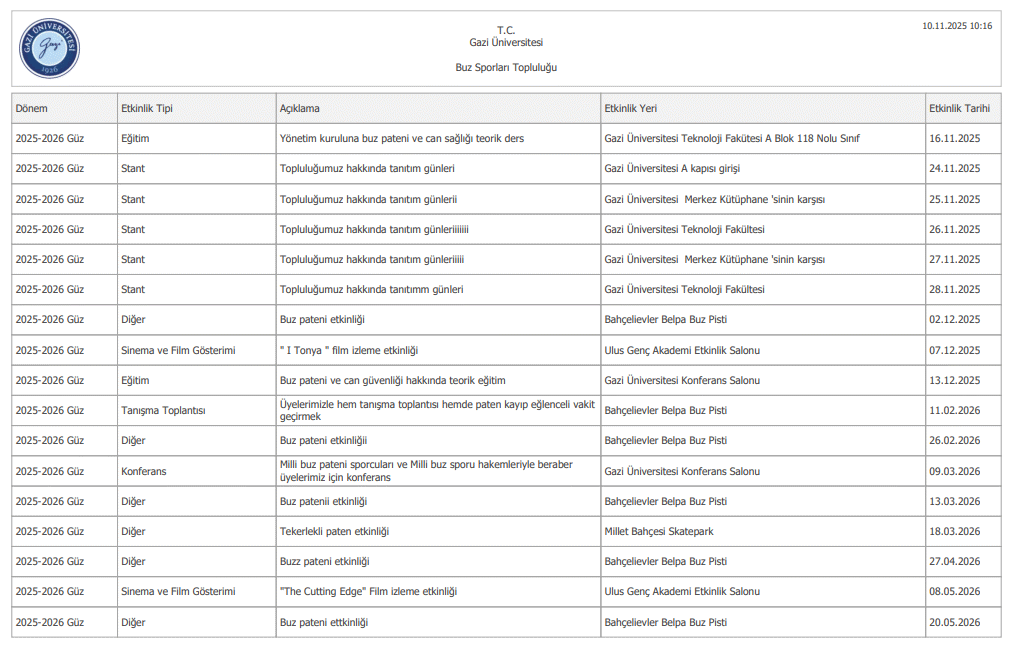Select the Etkinlik Tarihi column header

point(959,108)
